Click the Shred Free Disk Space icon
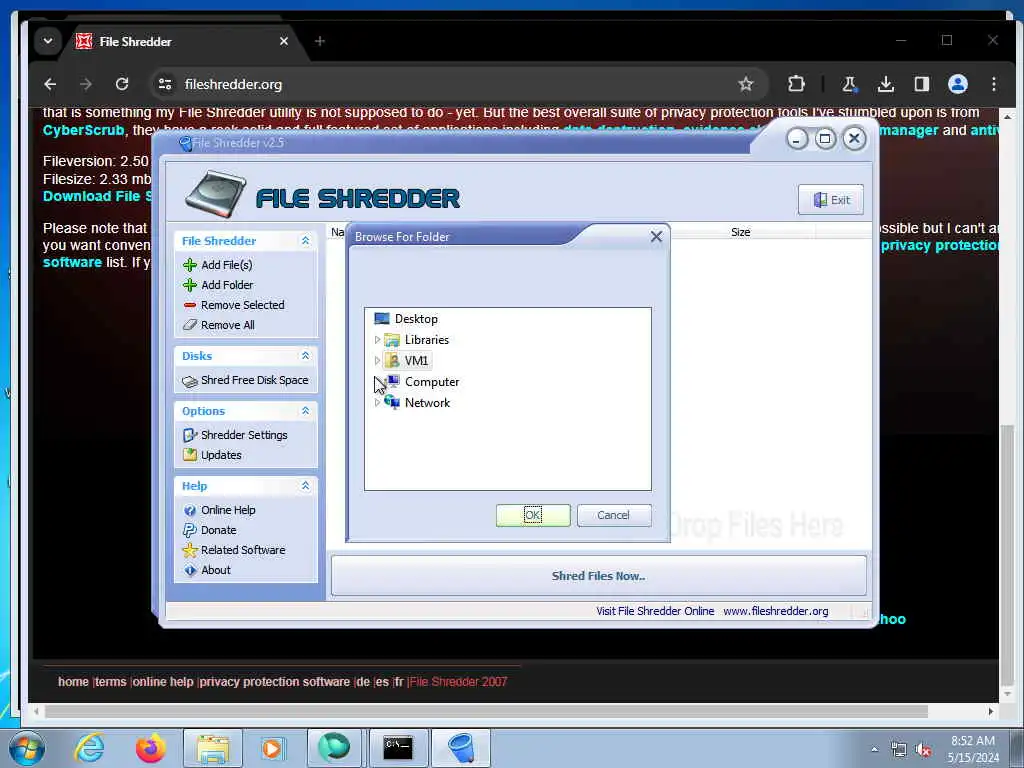 click(x=190, y=381)
